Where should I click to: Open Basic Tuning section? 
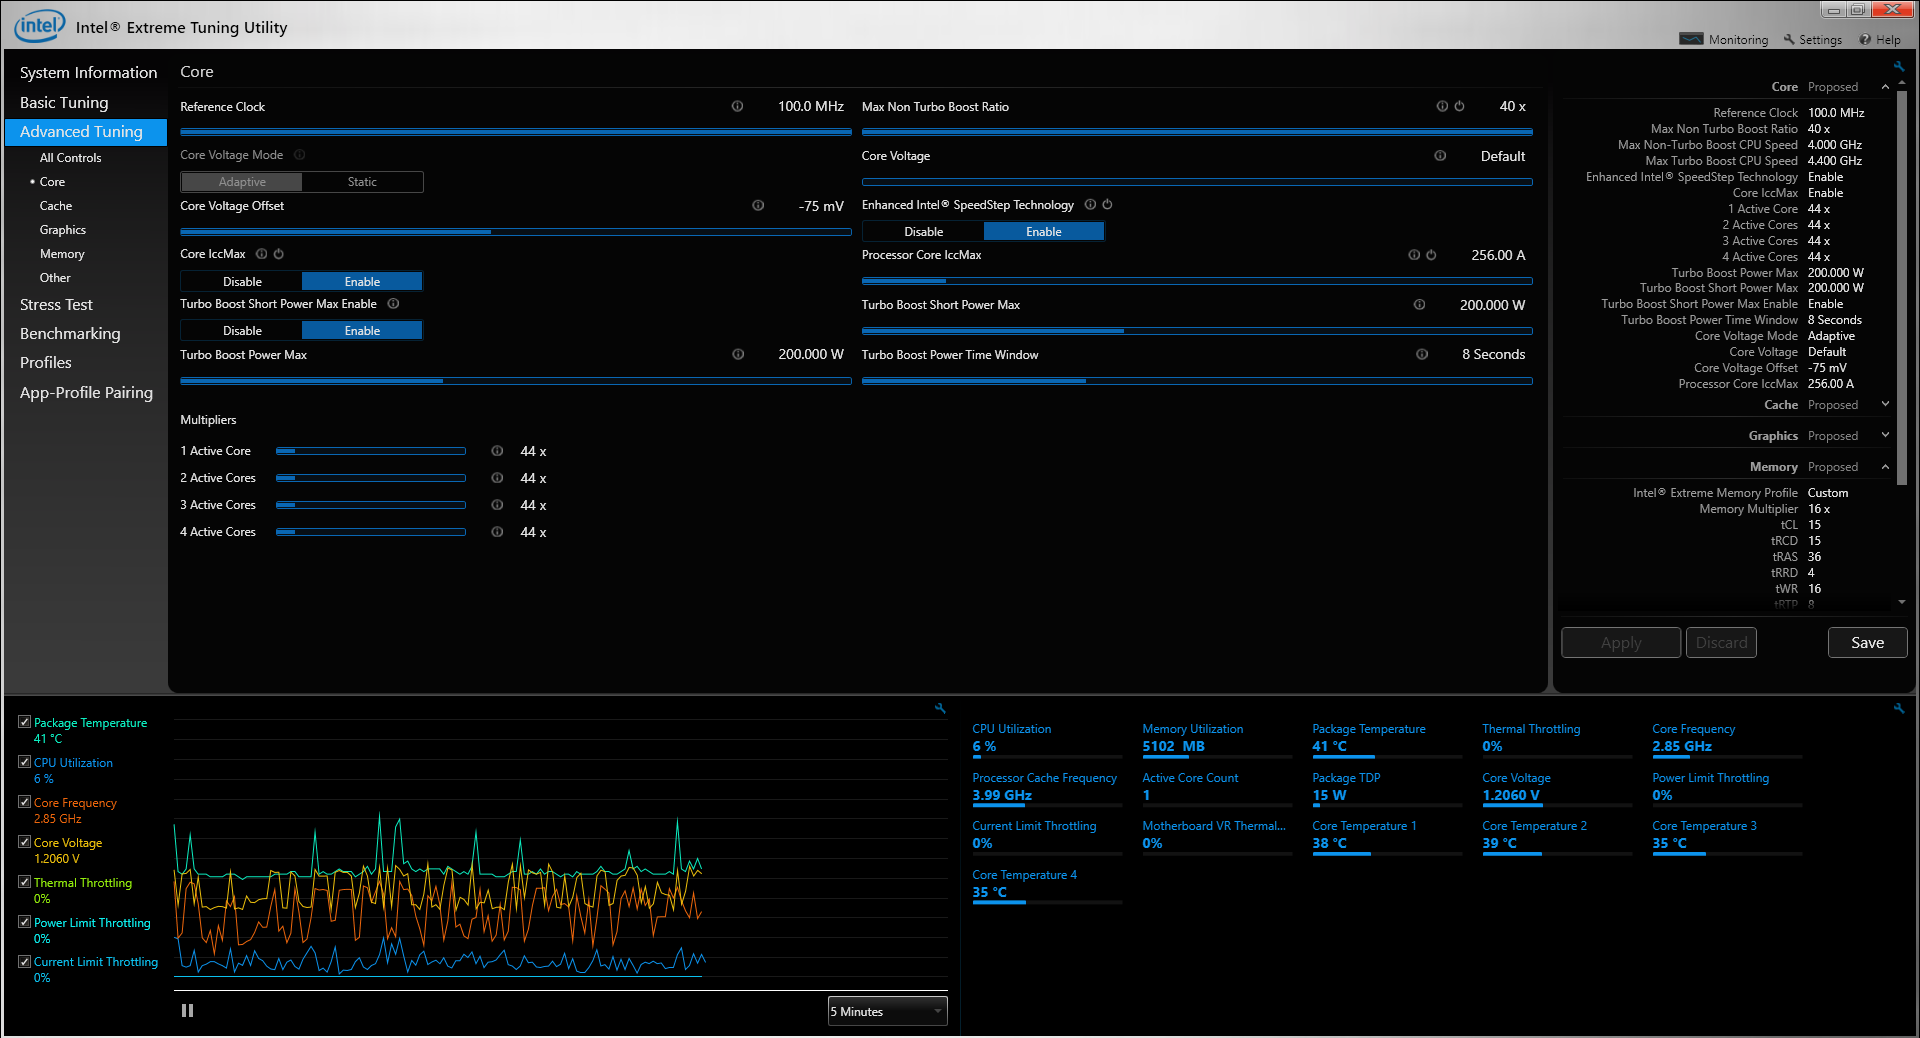64,102
